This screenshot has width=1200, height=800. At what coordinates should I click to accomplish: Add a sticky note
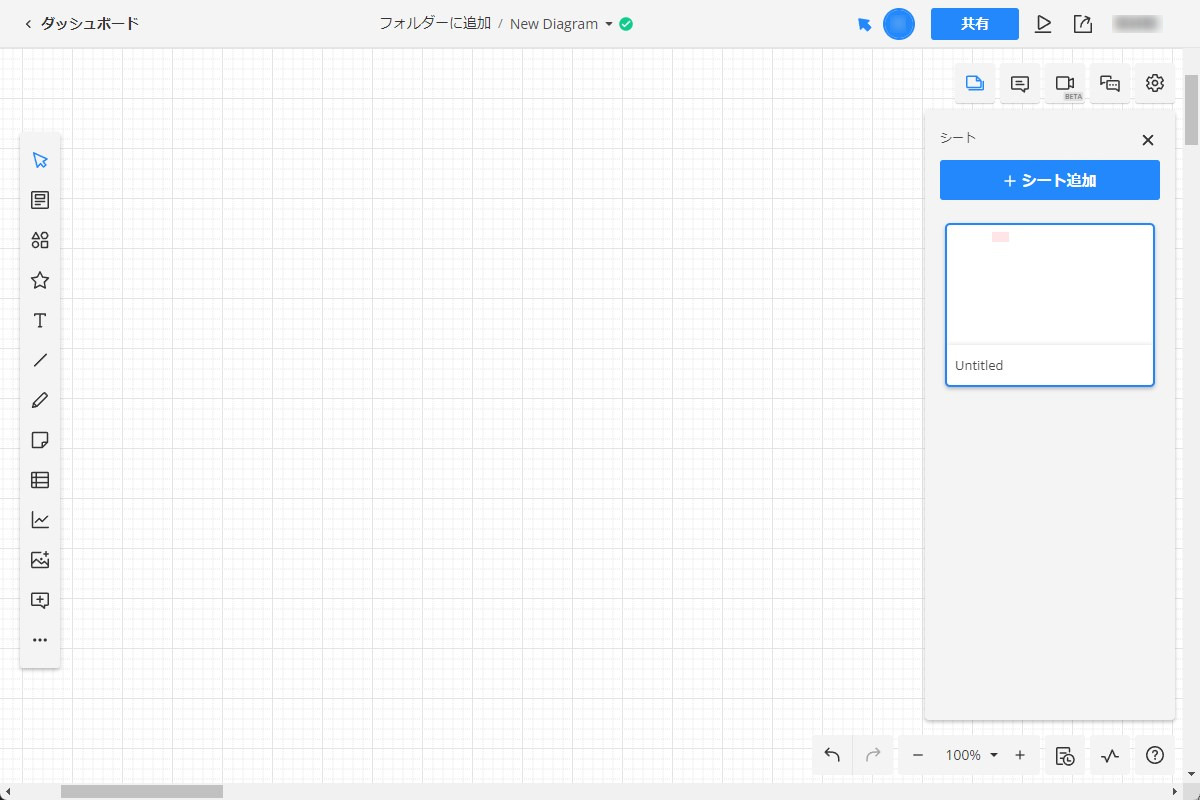pyautogui.click(x=40, y=440)
